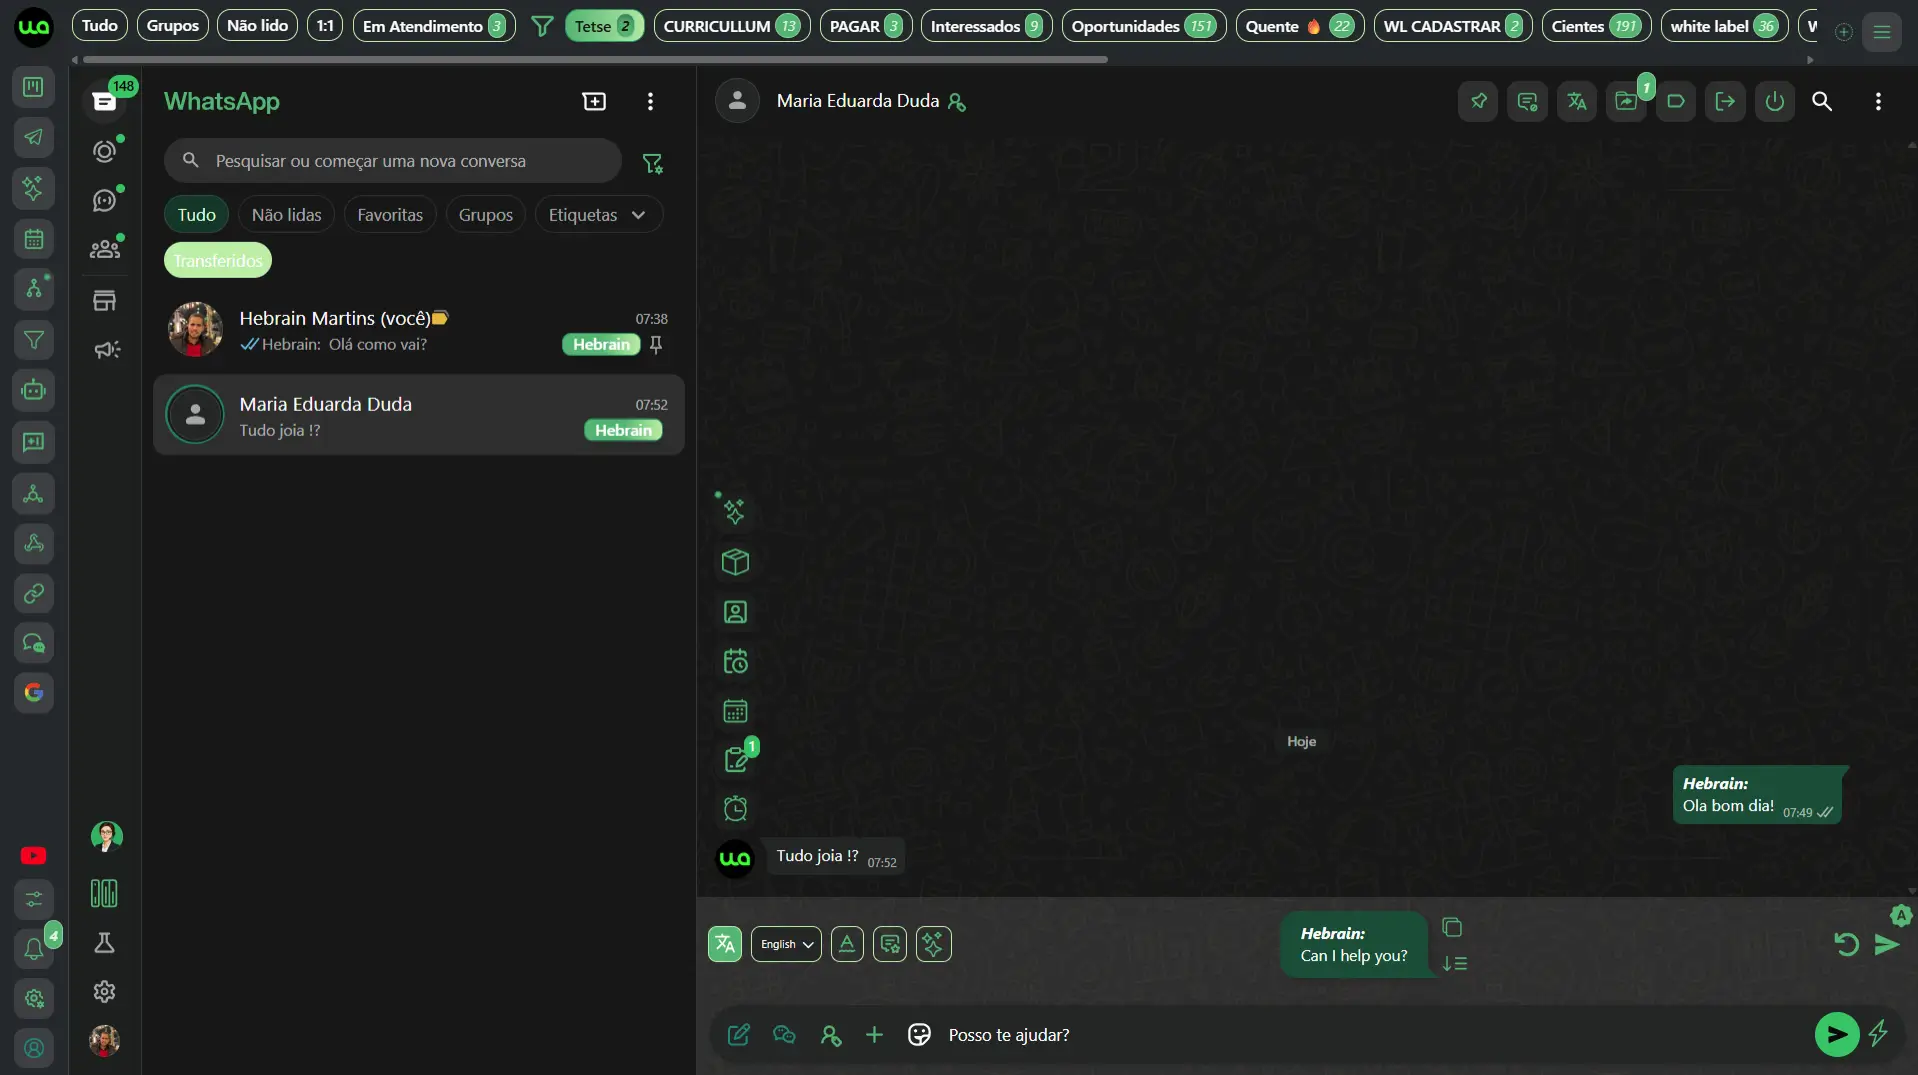Select the CURRICULLUM tab
Viewport: 1918px width, 1075px height.
point(731,26)
